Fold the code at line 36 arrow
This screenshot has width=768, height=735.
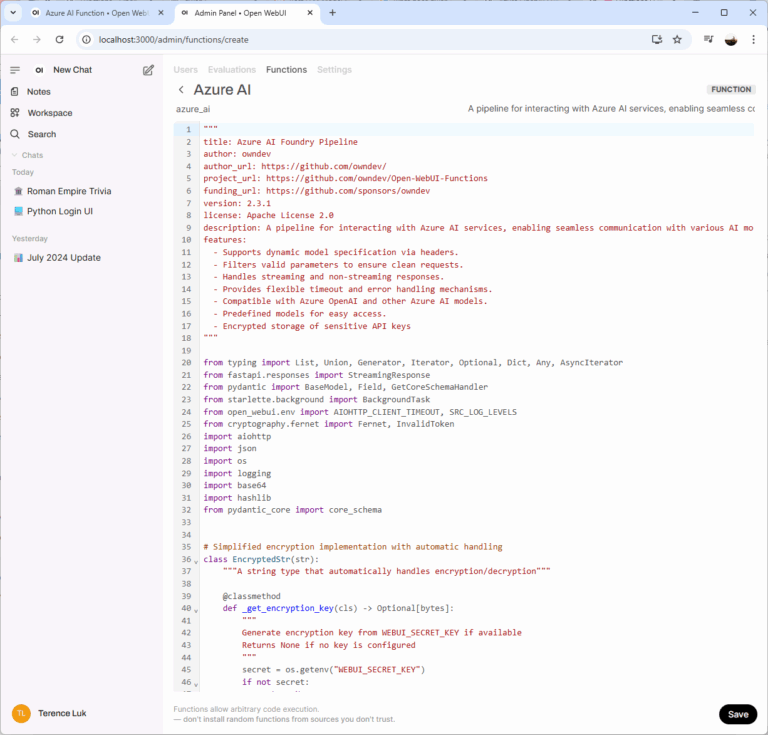[x=196, y=562]
